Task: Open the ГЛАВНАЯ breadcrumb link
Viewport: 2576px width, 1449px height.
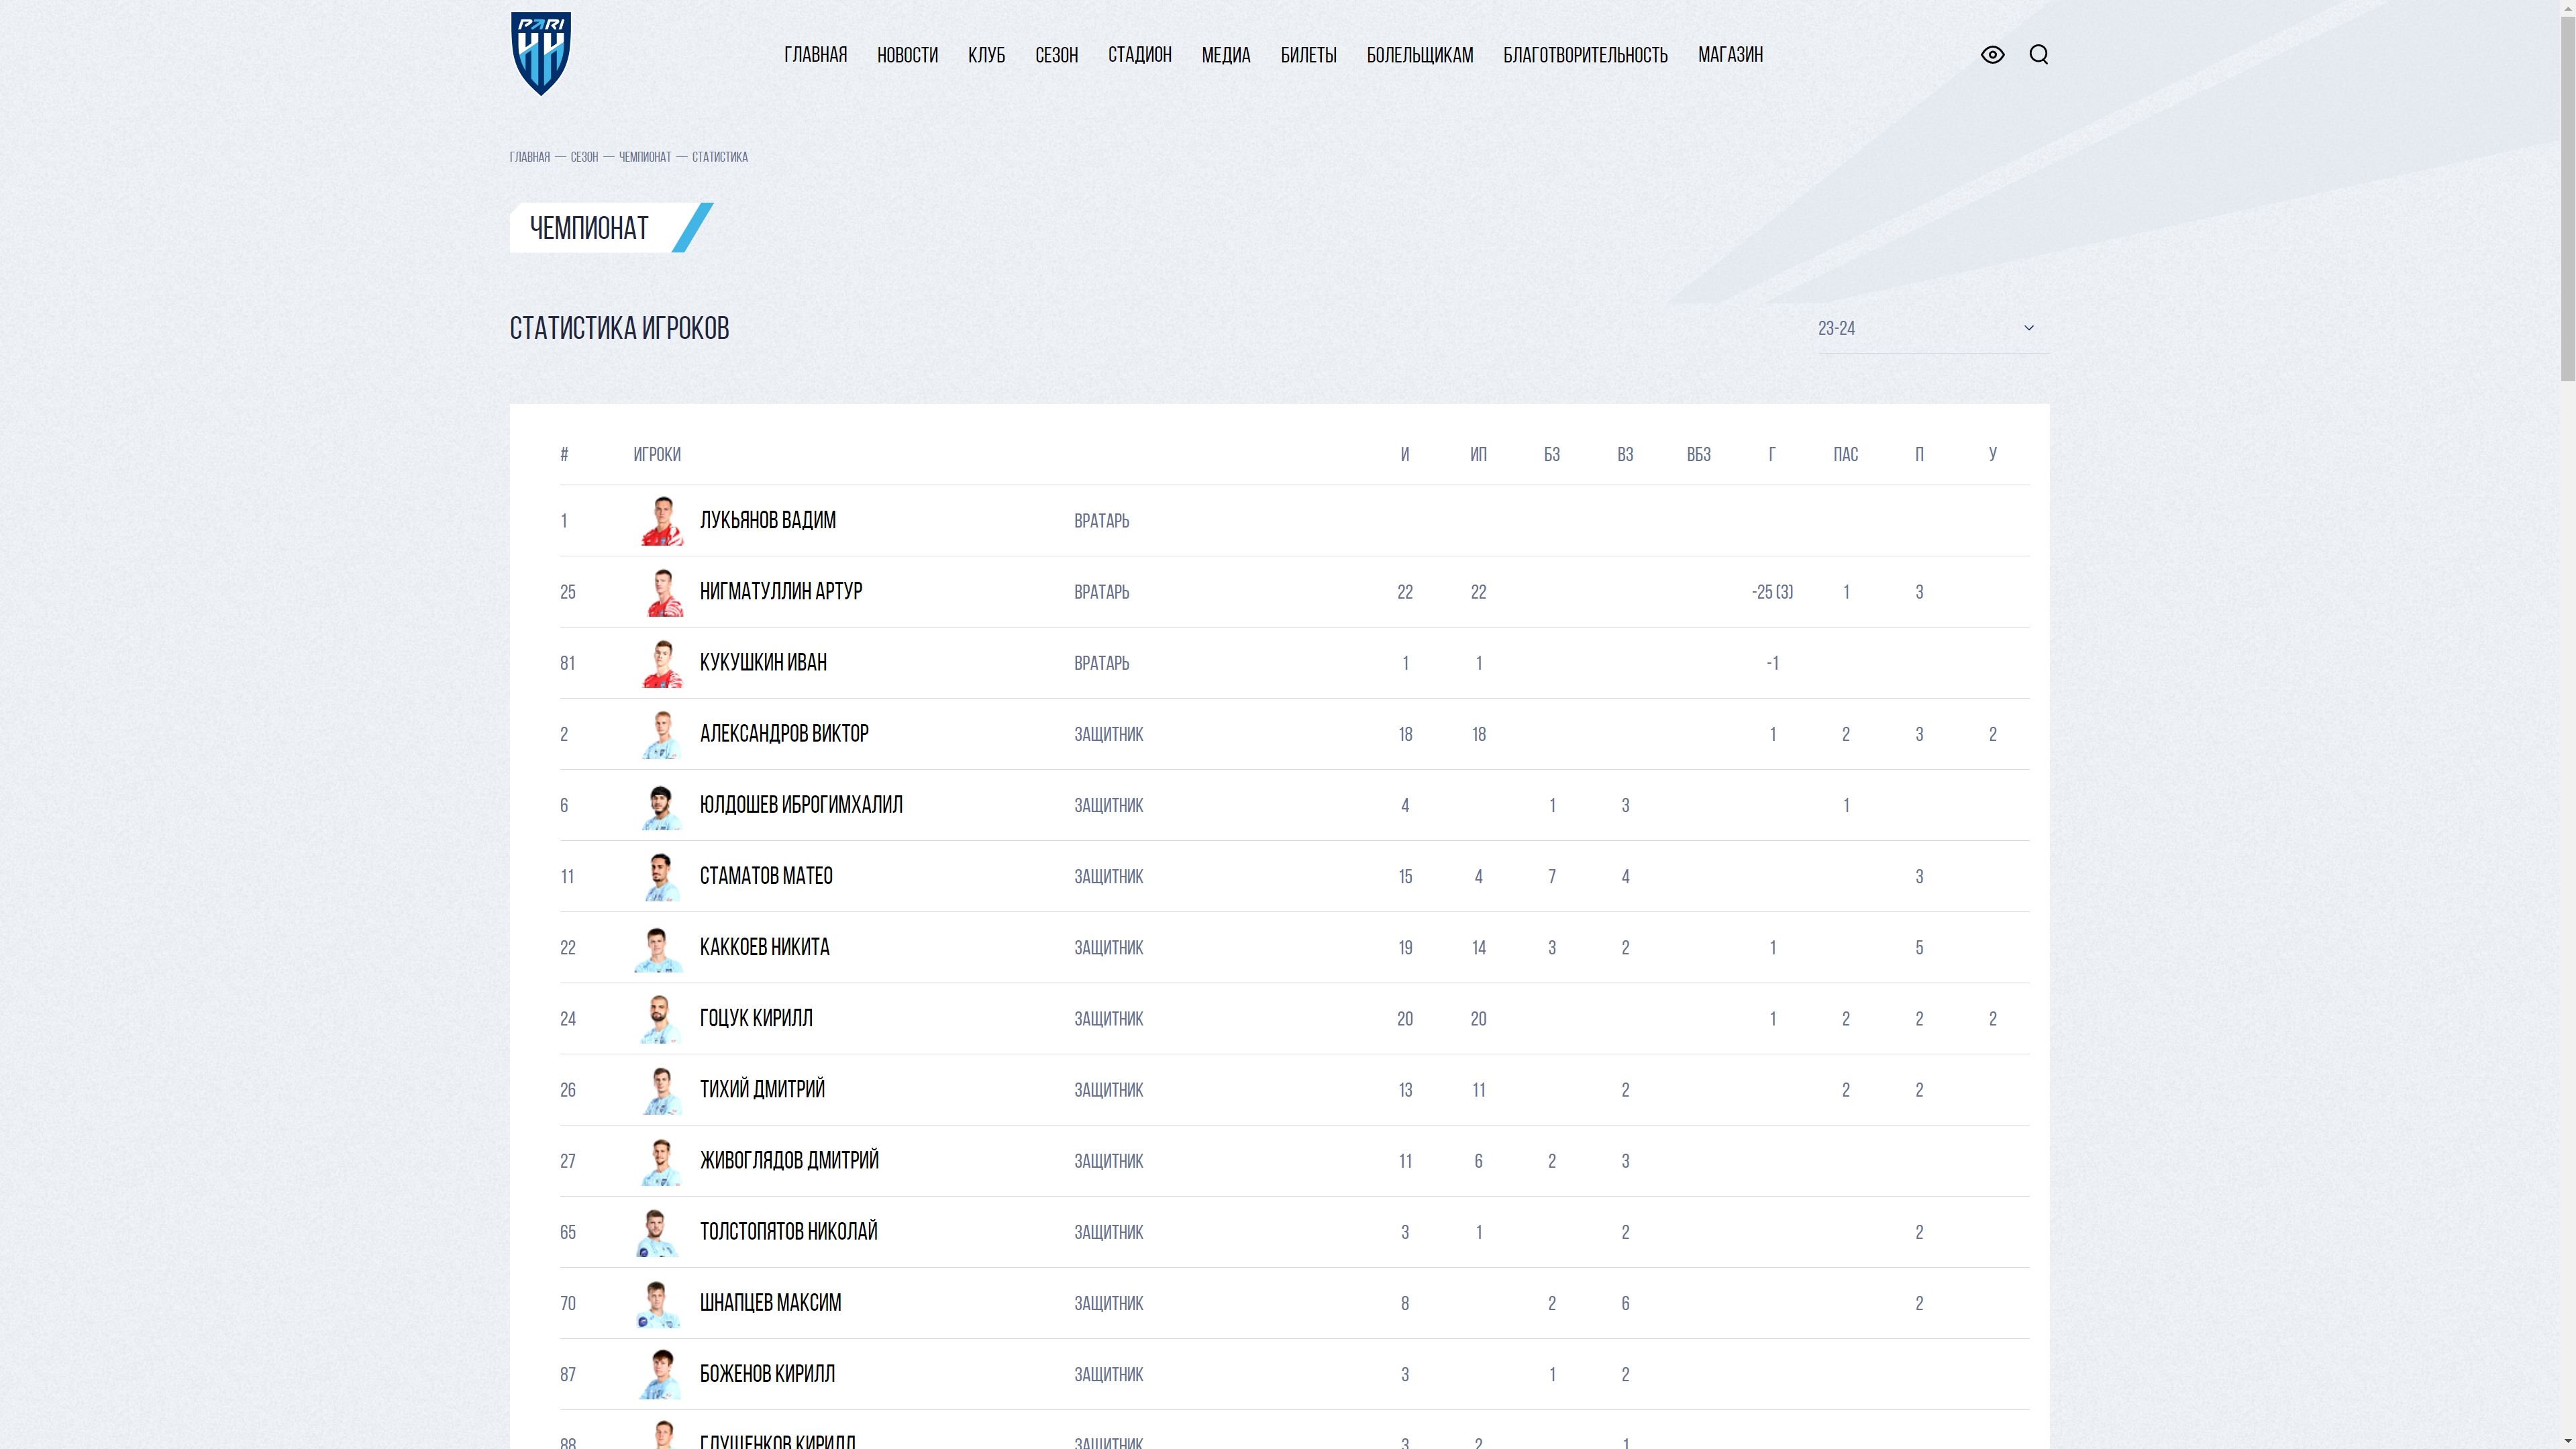Action: pos(530,157)
